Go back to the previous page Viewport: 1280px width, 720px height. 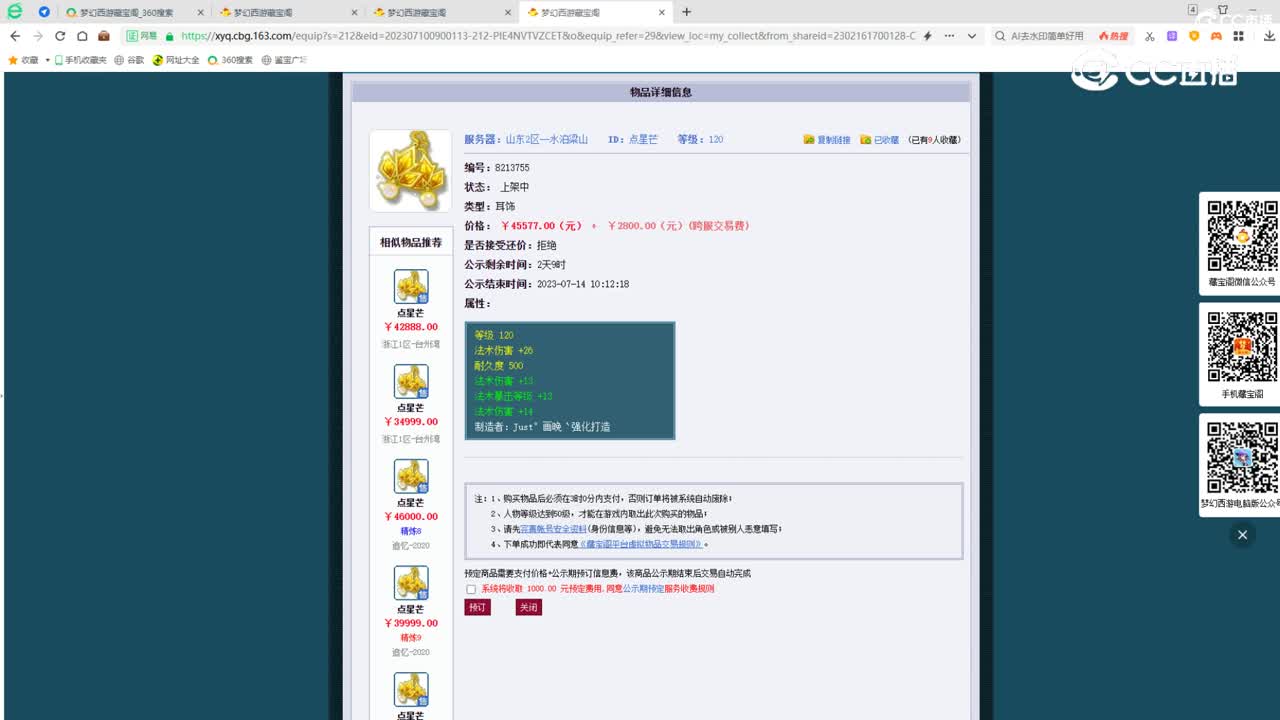pyautogui.click(x=15, y=36)
